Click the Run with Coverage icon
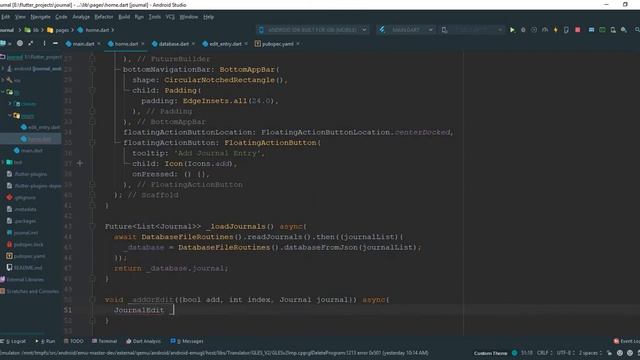The width and height of the screenshot is (640, 360). click(x=534, y=30)
